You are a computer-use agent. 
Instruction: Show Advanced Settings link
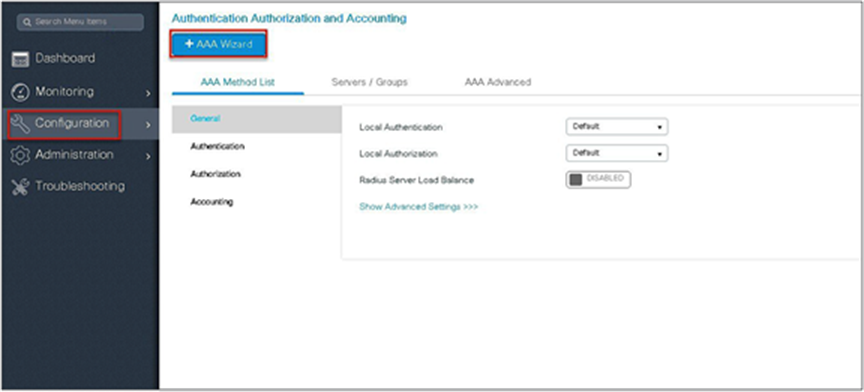pos(418,207)
